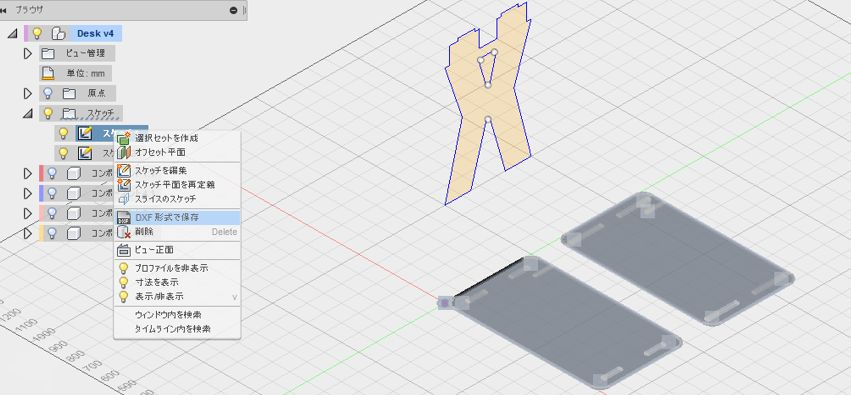The height and width of the screenshot is (395, 851).
Task: Toggle the lightbulb of the pink-marked component
Action: (x=52, y=214)
